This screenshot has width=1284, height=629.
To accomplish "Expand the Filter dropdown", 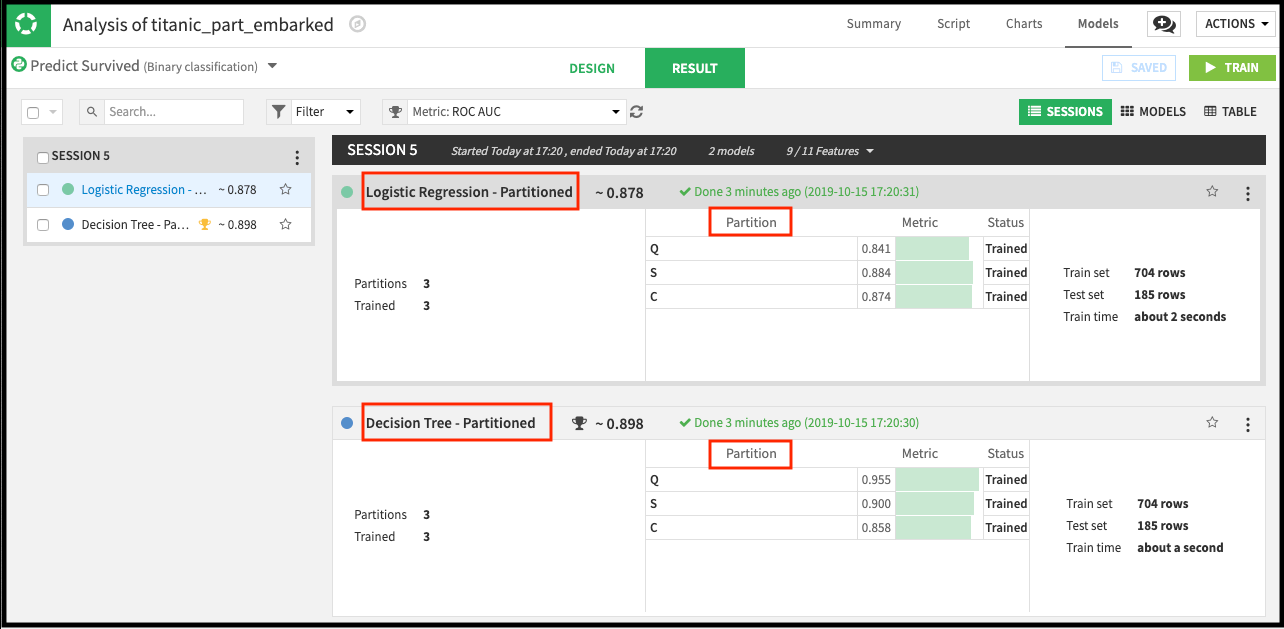I will (x=313, y=112).
